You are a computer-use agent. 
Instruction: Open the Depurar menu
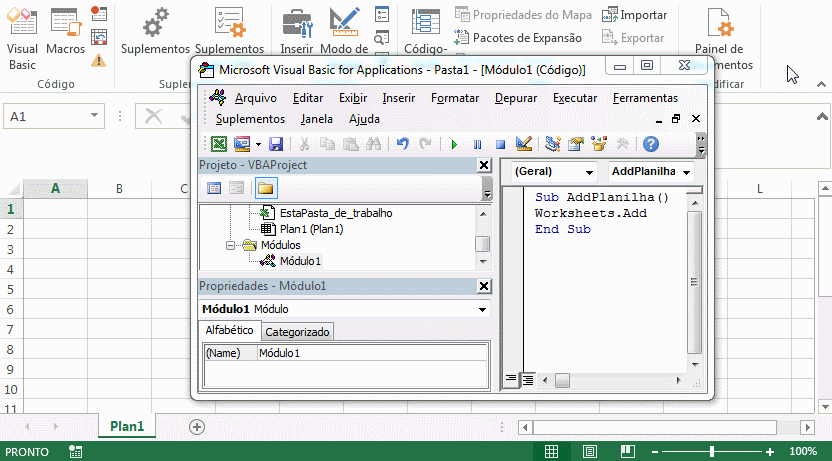[515, 98]
